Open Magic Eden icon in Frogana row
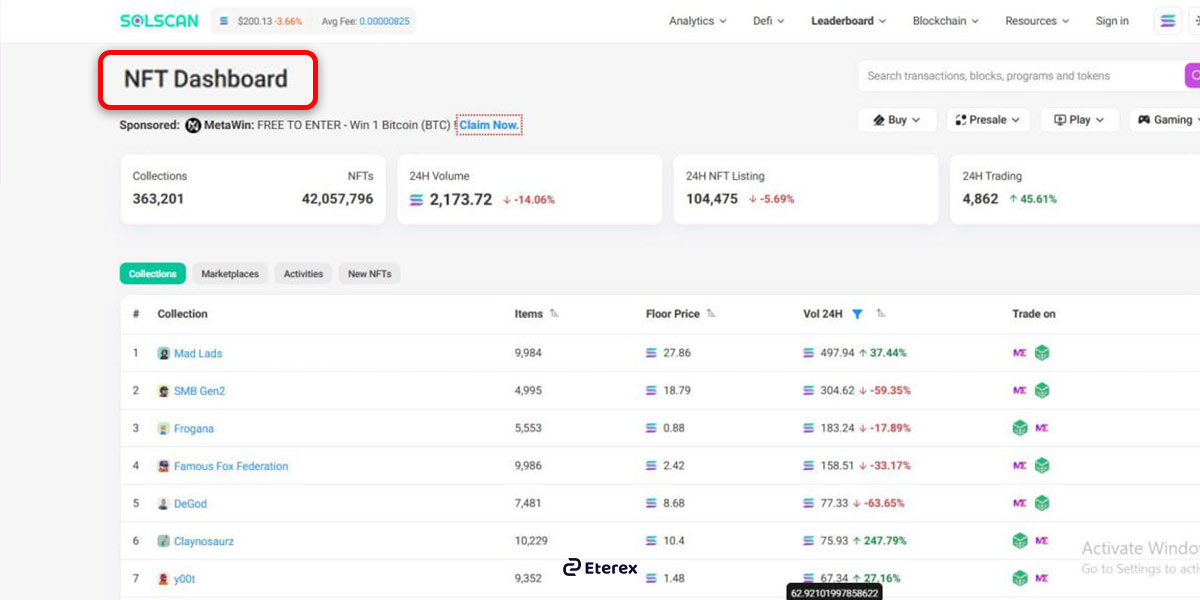This screenshot has width=1200, height=600. [1042, 428]
